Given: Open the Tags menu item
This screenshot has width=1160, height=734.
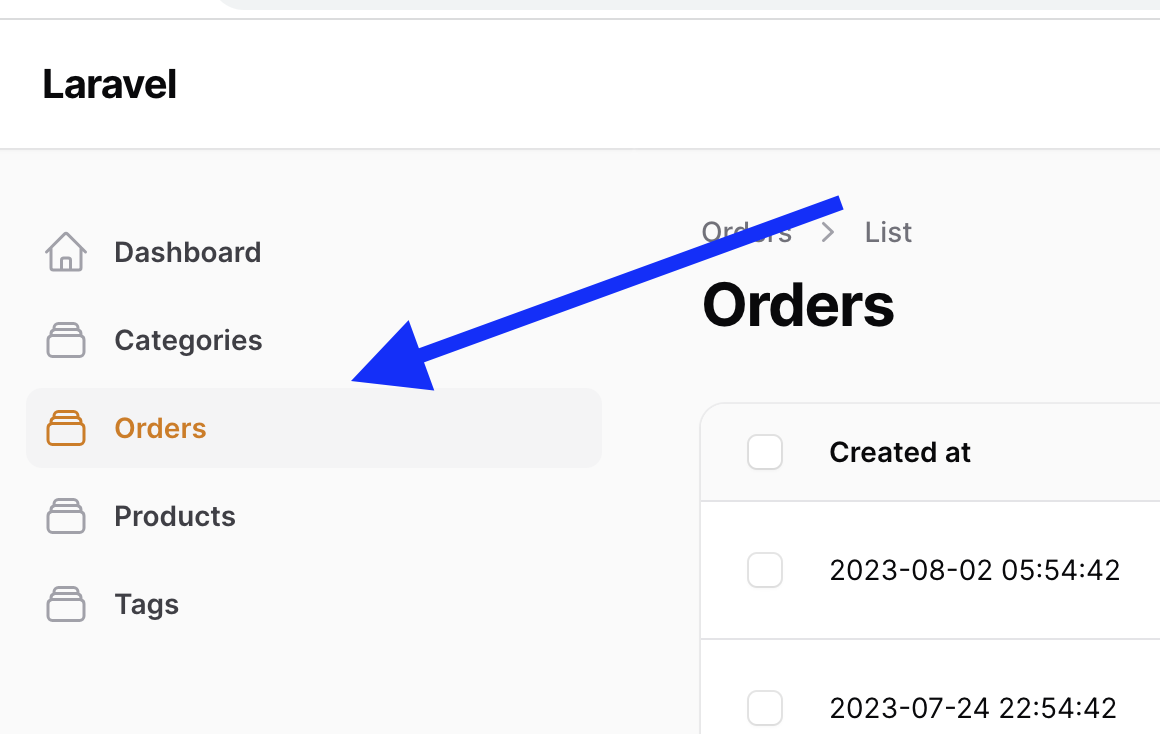Looking at the screenshot, I should tap(146, 605).
